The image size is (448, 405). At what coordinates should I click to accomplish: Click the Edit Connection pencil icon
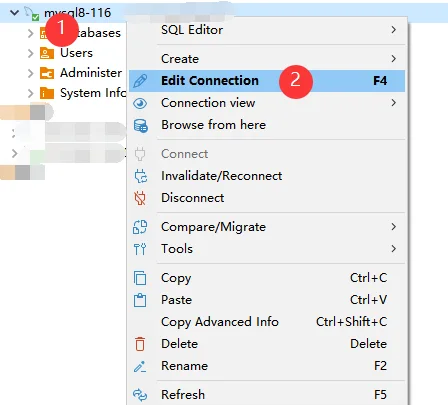click(140, 81)
